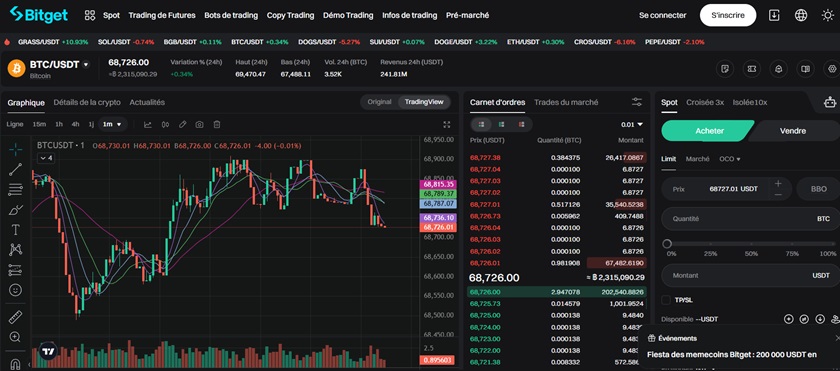Change the candlestick chart type icon
This screenshot has width=840, height=371.
[165, 124]
